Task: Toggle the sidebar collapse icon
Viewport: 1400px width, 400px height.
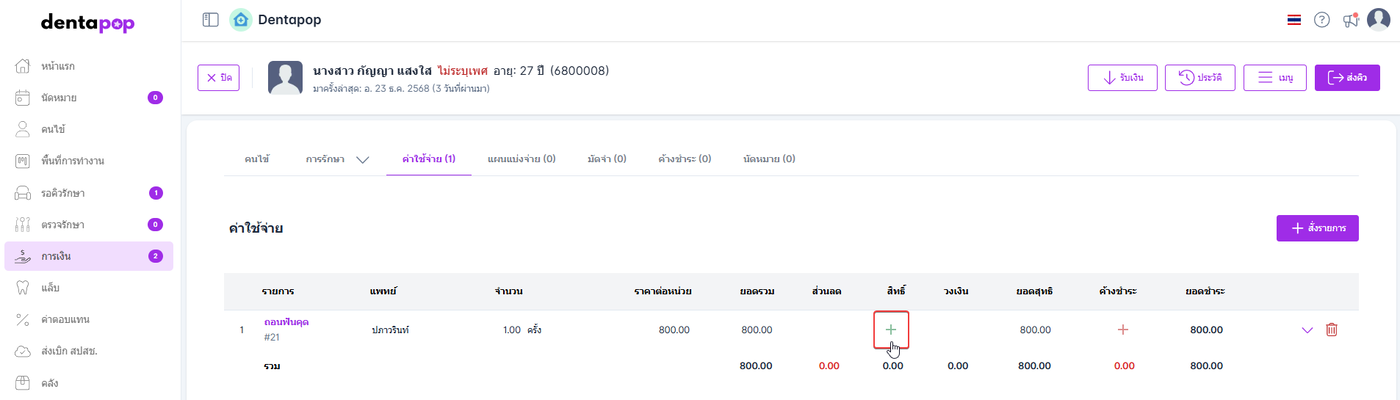Action: point(210,19)
